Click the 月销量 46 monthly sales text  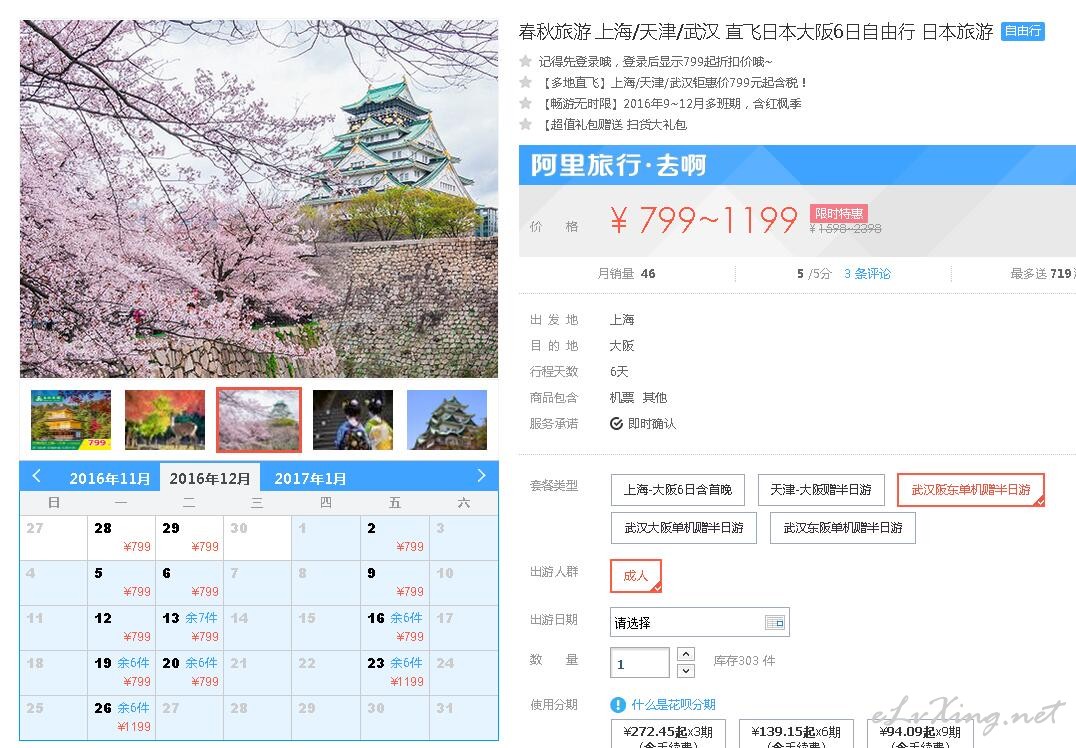[626, 274]
